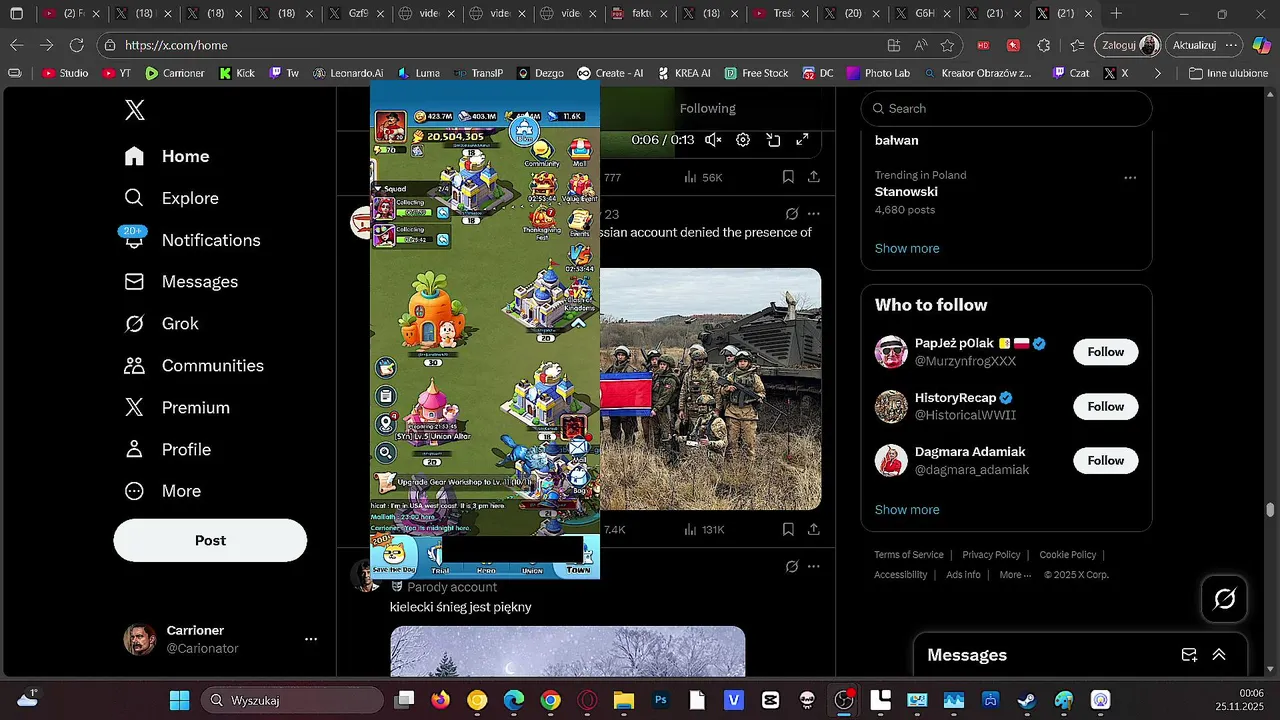The height and width of the screenshot is (720, 1280).
Task: View analytics showing 56K views
Action: [703, 177]
